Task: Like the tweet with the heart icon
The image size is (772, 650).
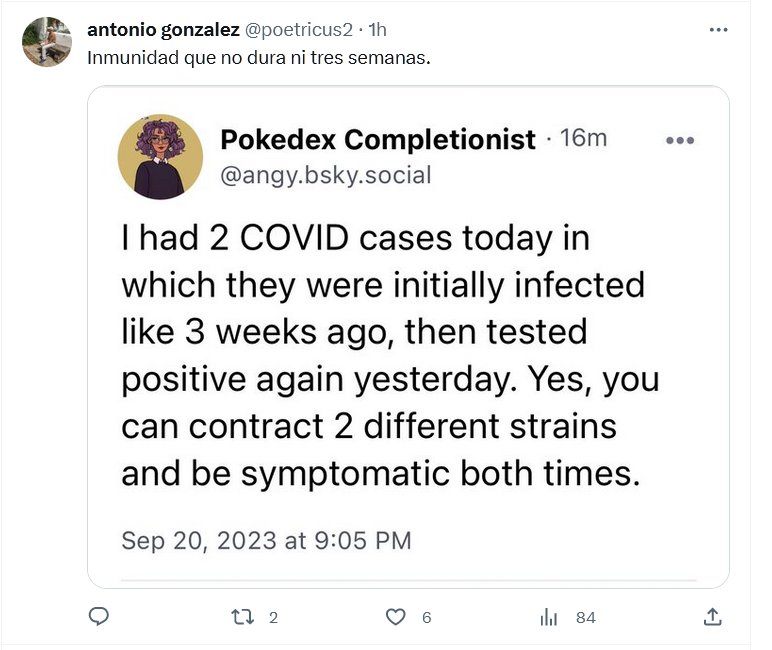Action: [395, 617]
